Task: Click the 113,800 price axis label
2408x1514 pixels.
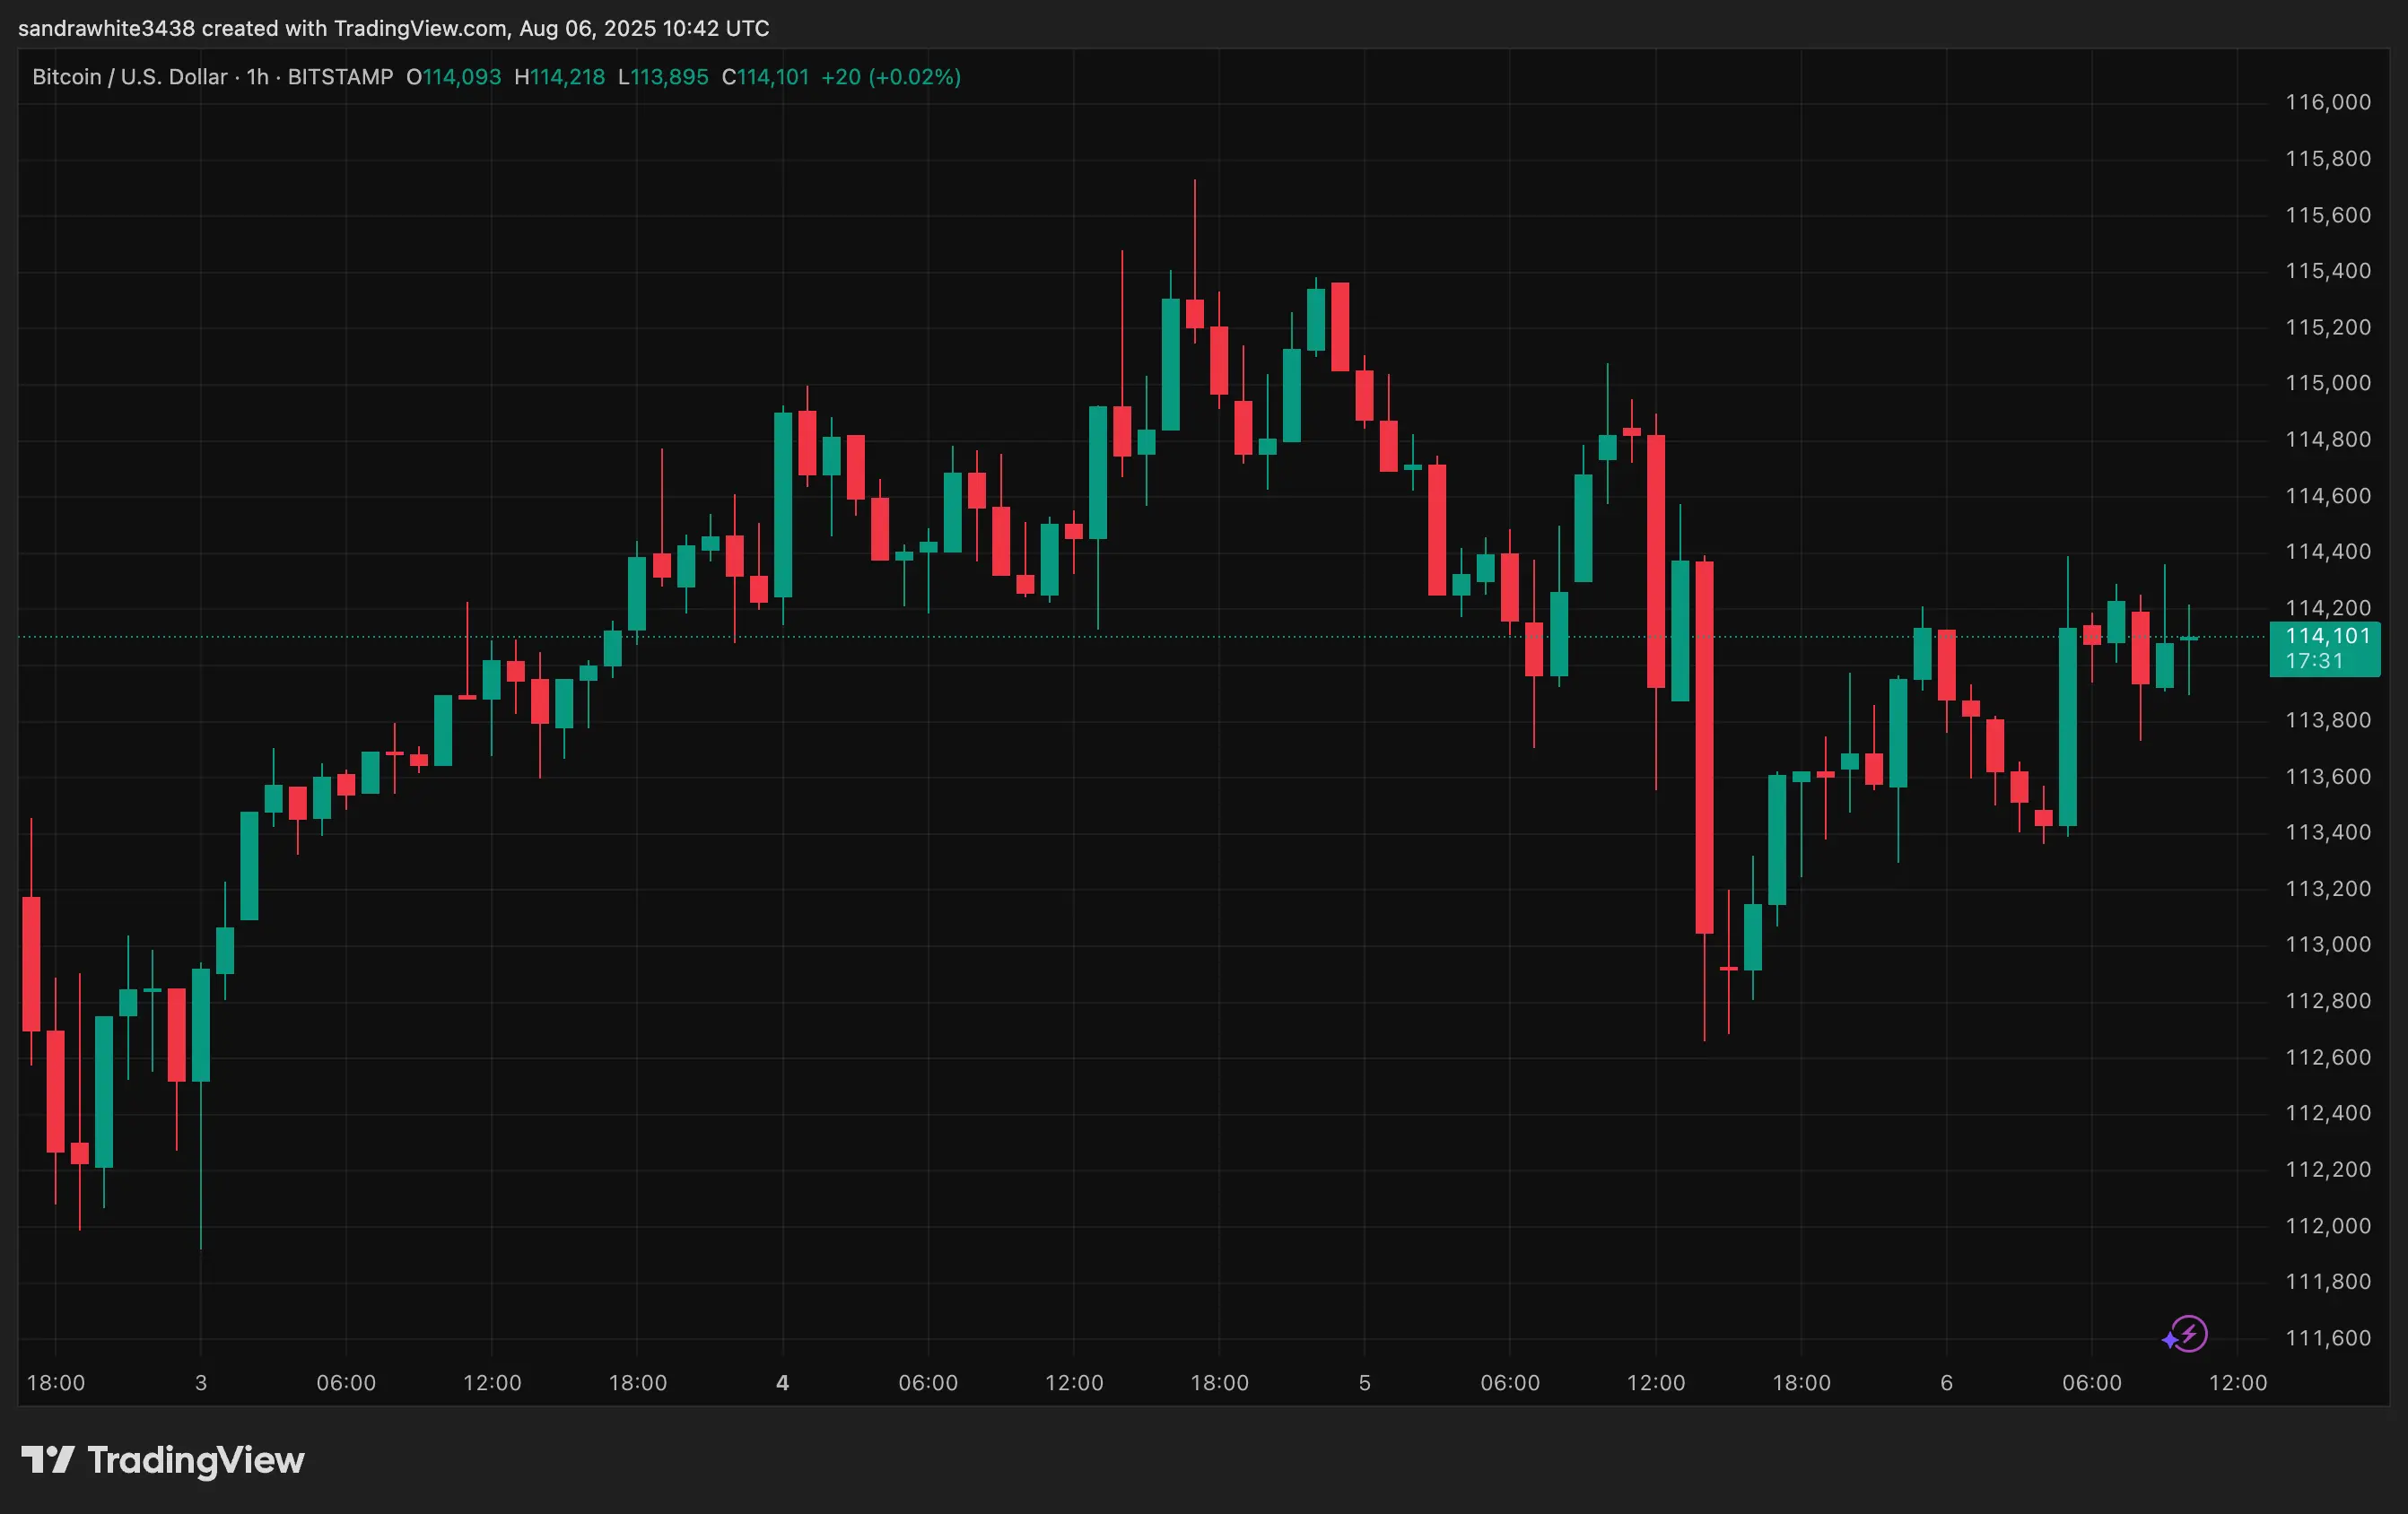Action: (x=2328, y=720)
